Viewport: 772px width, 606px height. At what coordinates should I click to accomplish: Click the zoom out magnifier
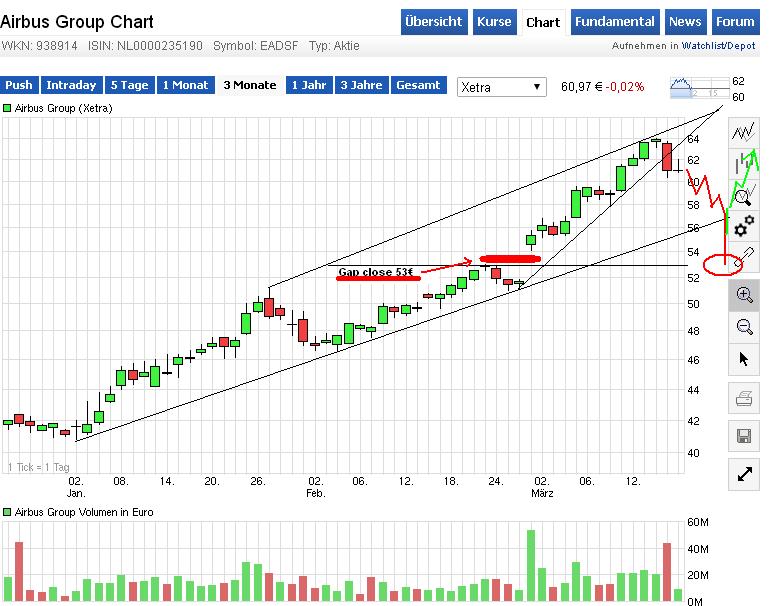[744, 326]
